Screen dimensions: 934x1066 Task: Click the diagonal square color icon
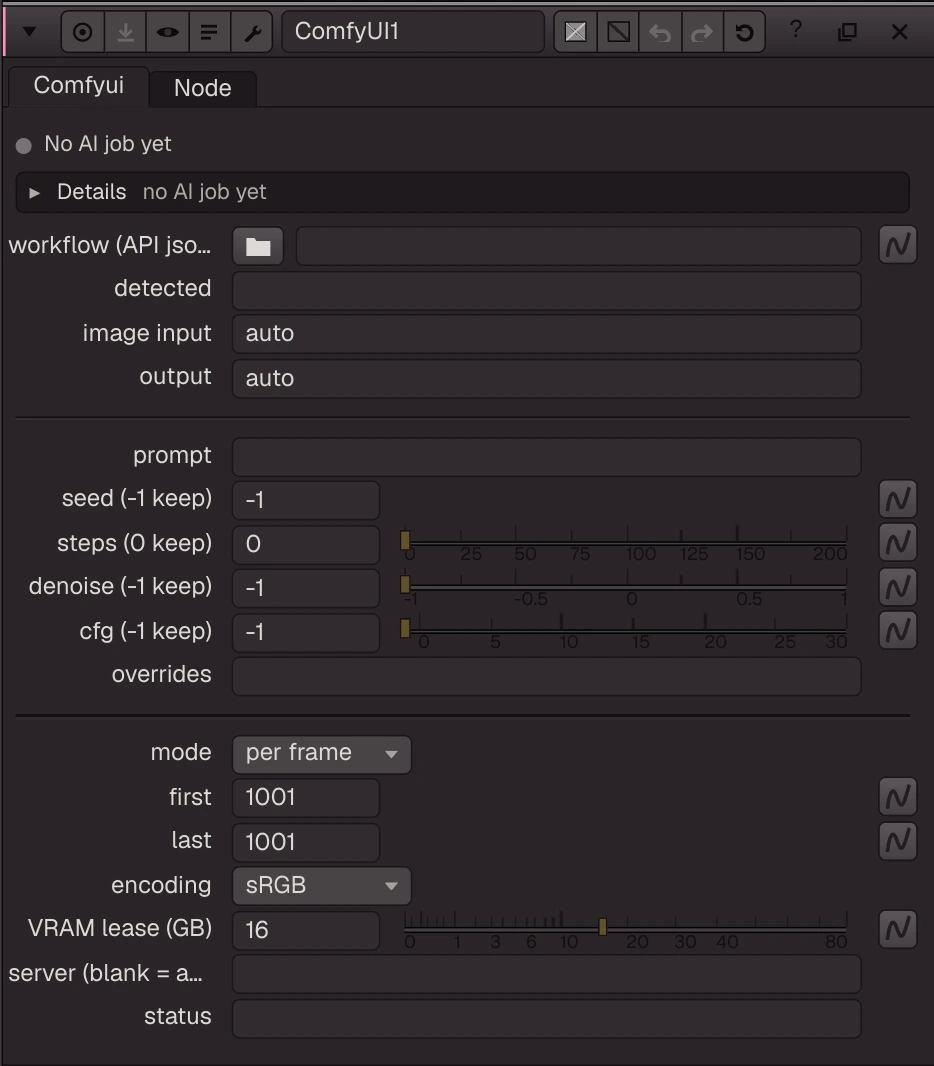point(618,32)
